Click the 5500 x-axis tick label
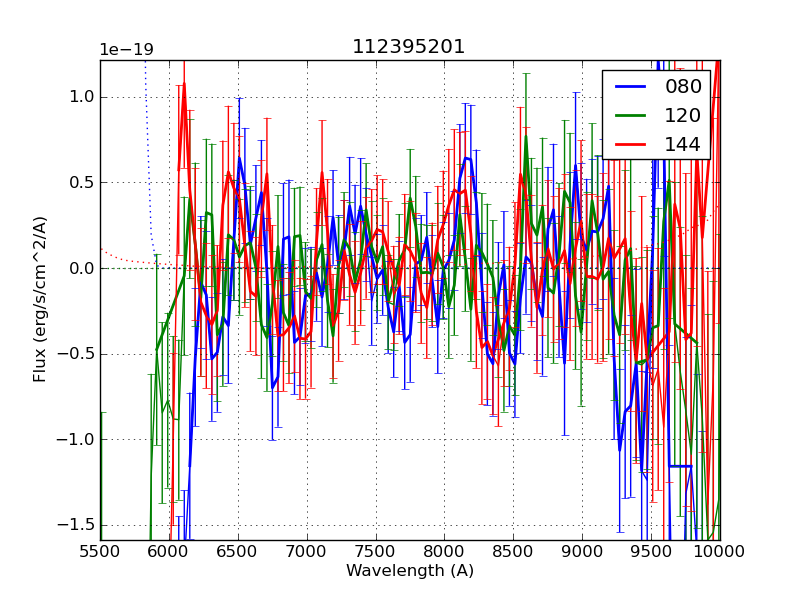800x600 pixels. click(x=100, y=551)
